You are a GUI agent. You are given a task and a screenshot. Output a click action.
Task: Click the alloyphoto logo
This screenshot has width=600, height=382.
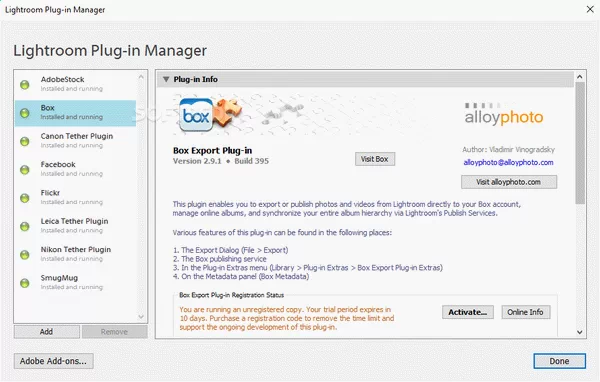pos(504,114)
